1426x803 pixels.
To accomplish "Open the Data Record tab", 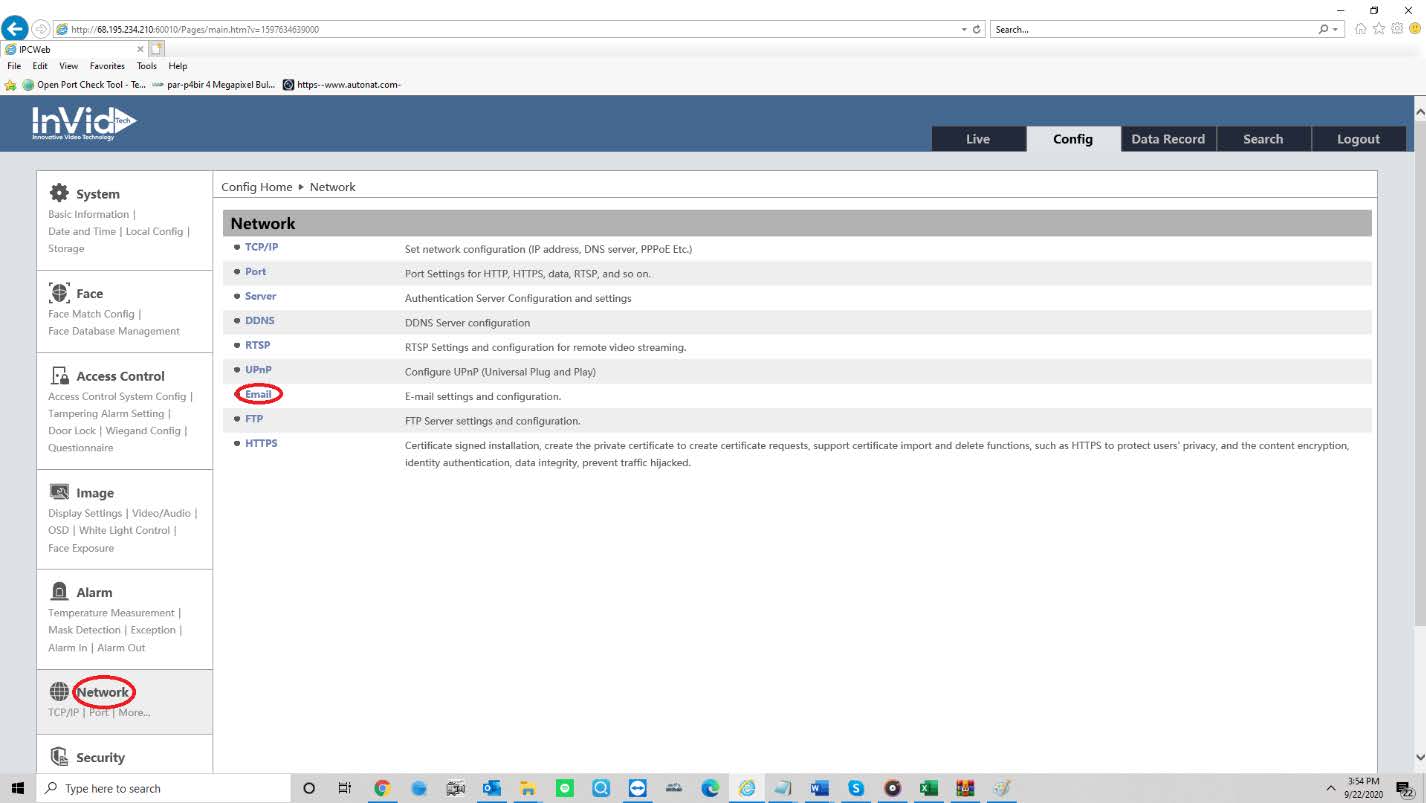I will 1167,139.
